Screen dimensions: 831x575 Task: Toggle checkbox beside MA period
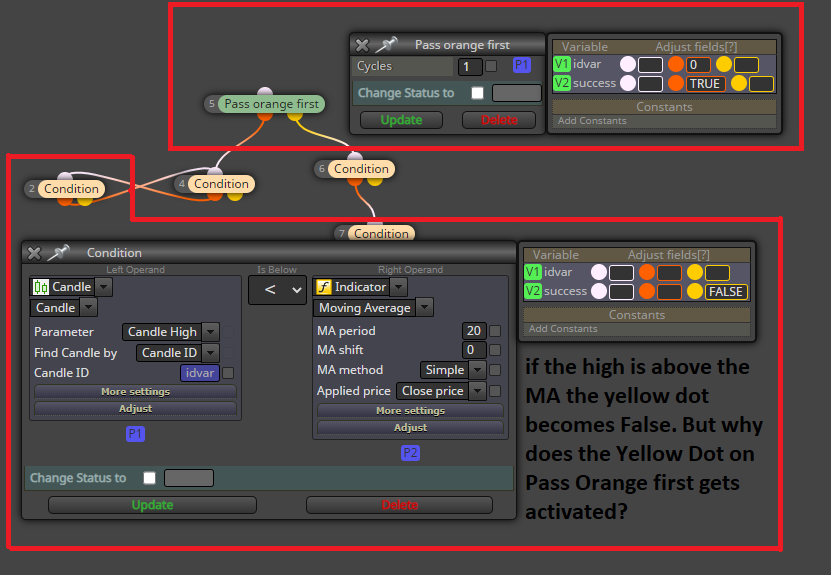[x=495, y=331]
